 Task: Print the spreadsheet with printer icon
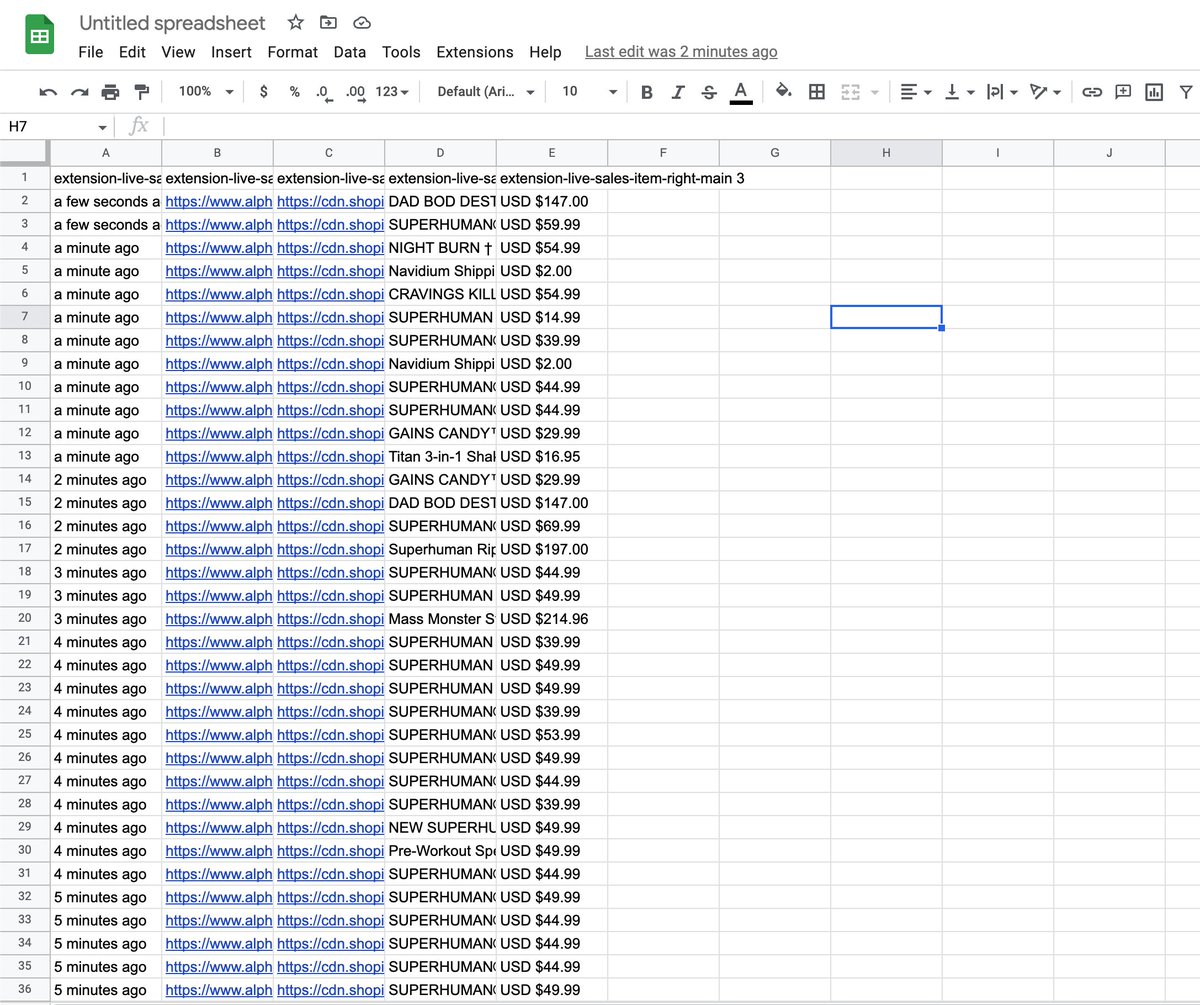coord(110,92)
